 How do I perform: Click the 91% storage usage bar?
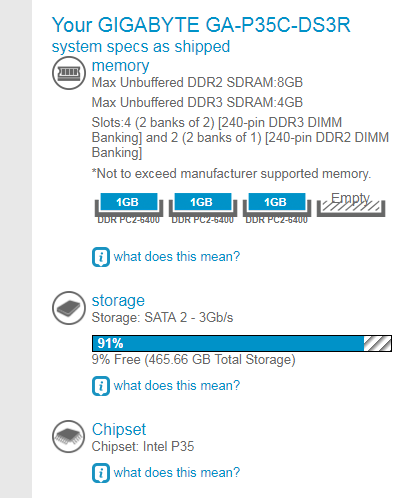pos(242,343)
